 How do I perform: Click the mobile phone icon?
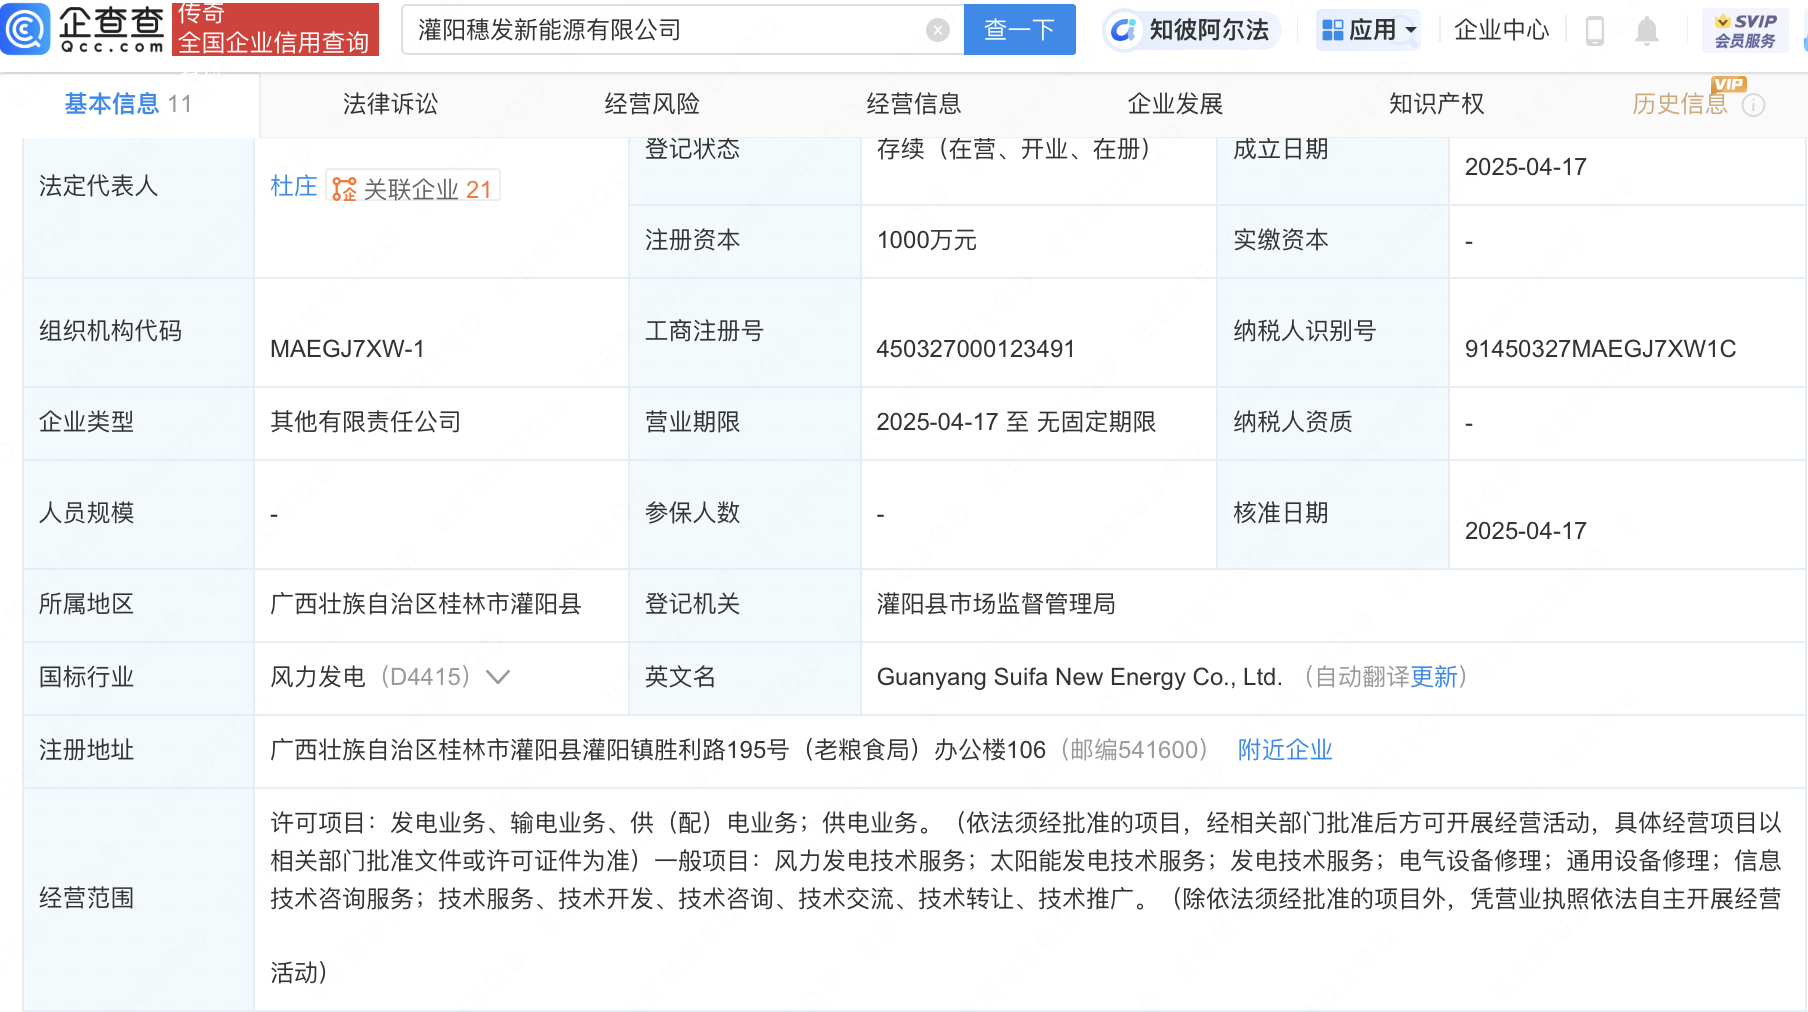click(x=1593, y=30)
